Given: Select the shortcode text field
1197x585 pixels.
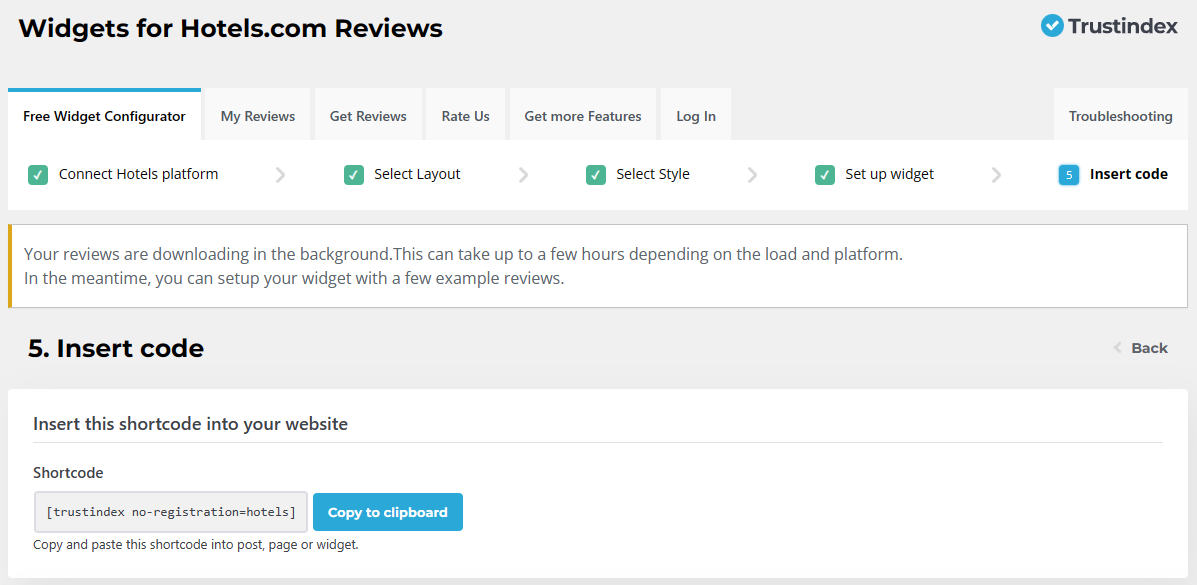Looking at the screenshot, I should tap(170, 511).
